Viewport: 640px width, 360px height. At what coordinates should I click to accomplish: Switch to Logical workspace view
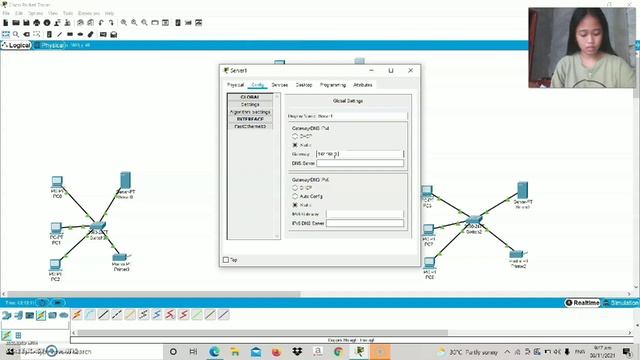coord(16,45)
